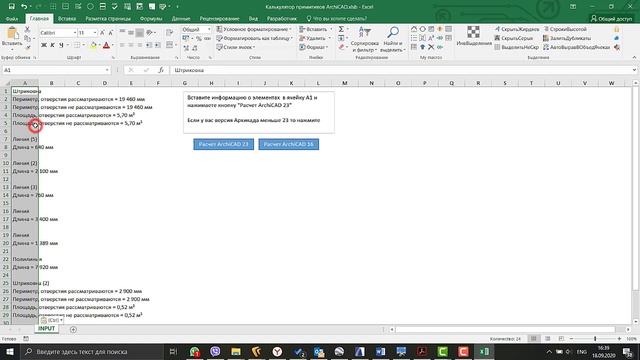Click the zoom slider handle in status bar
This screenshot has height=360, width=640.
point(595,339)
